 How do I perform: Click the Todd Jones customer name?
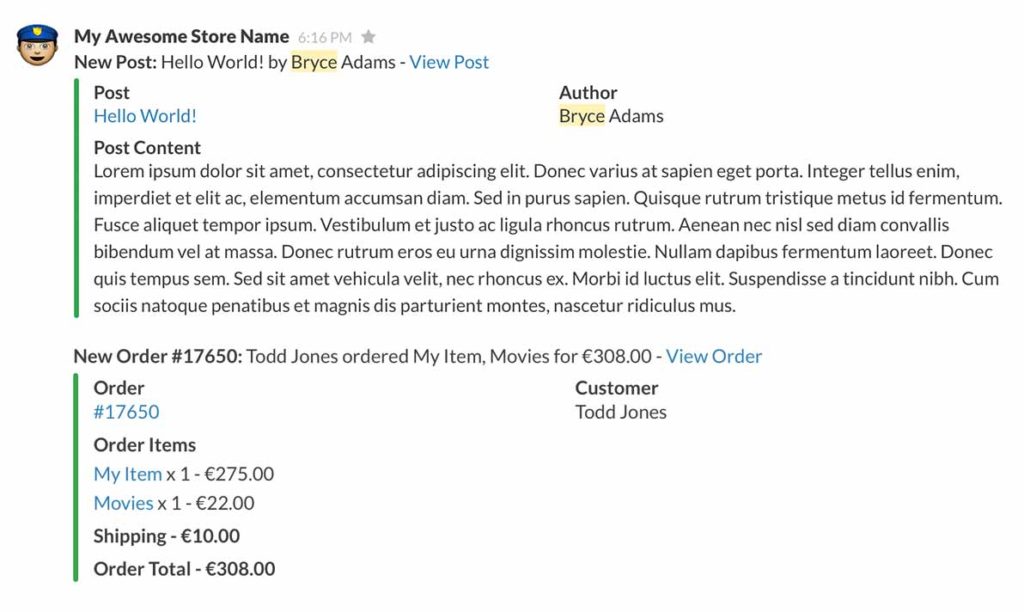point(620,412)
